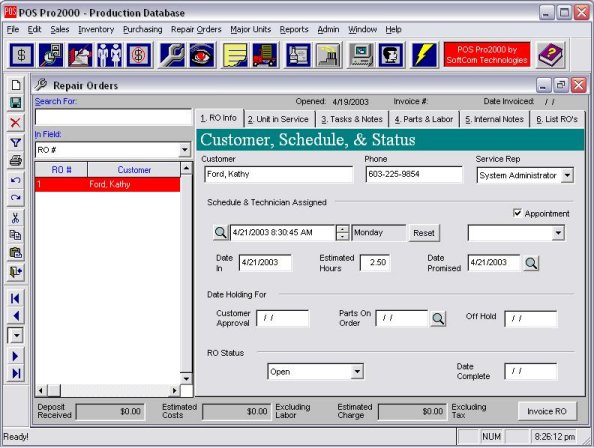The height and width of the screenshot is (448, 594).
Task: Expand the Service Rep dropdown
Action: [x=567, y=175]
